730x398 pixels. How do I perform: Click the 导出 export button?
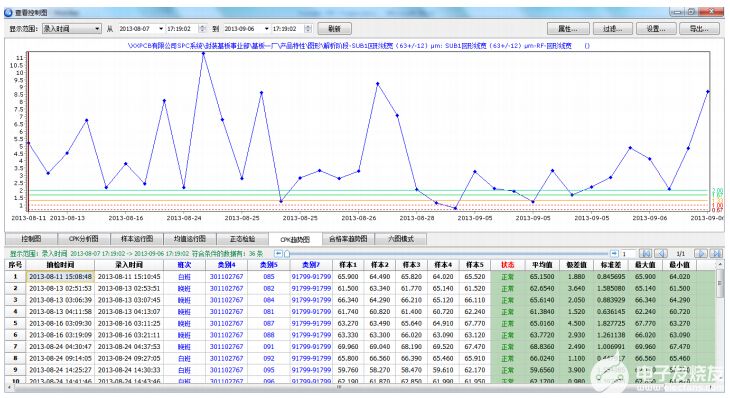pyautogui.click(x=699, y=29)
